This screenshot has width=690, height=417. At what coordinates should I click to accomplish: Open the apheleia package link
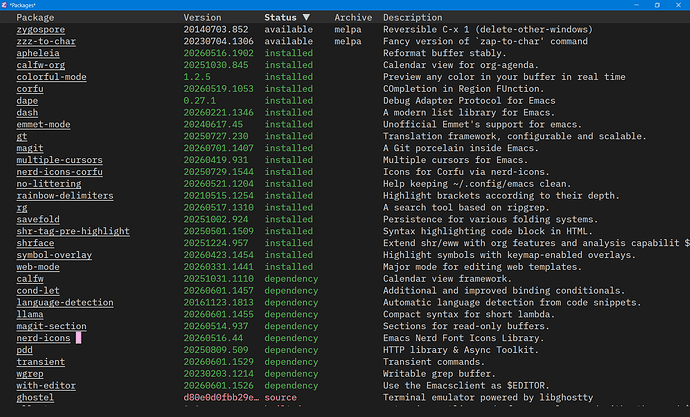[x=38, y=53]
